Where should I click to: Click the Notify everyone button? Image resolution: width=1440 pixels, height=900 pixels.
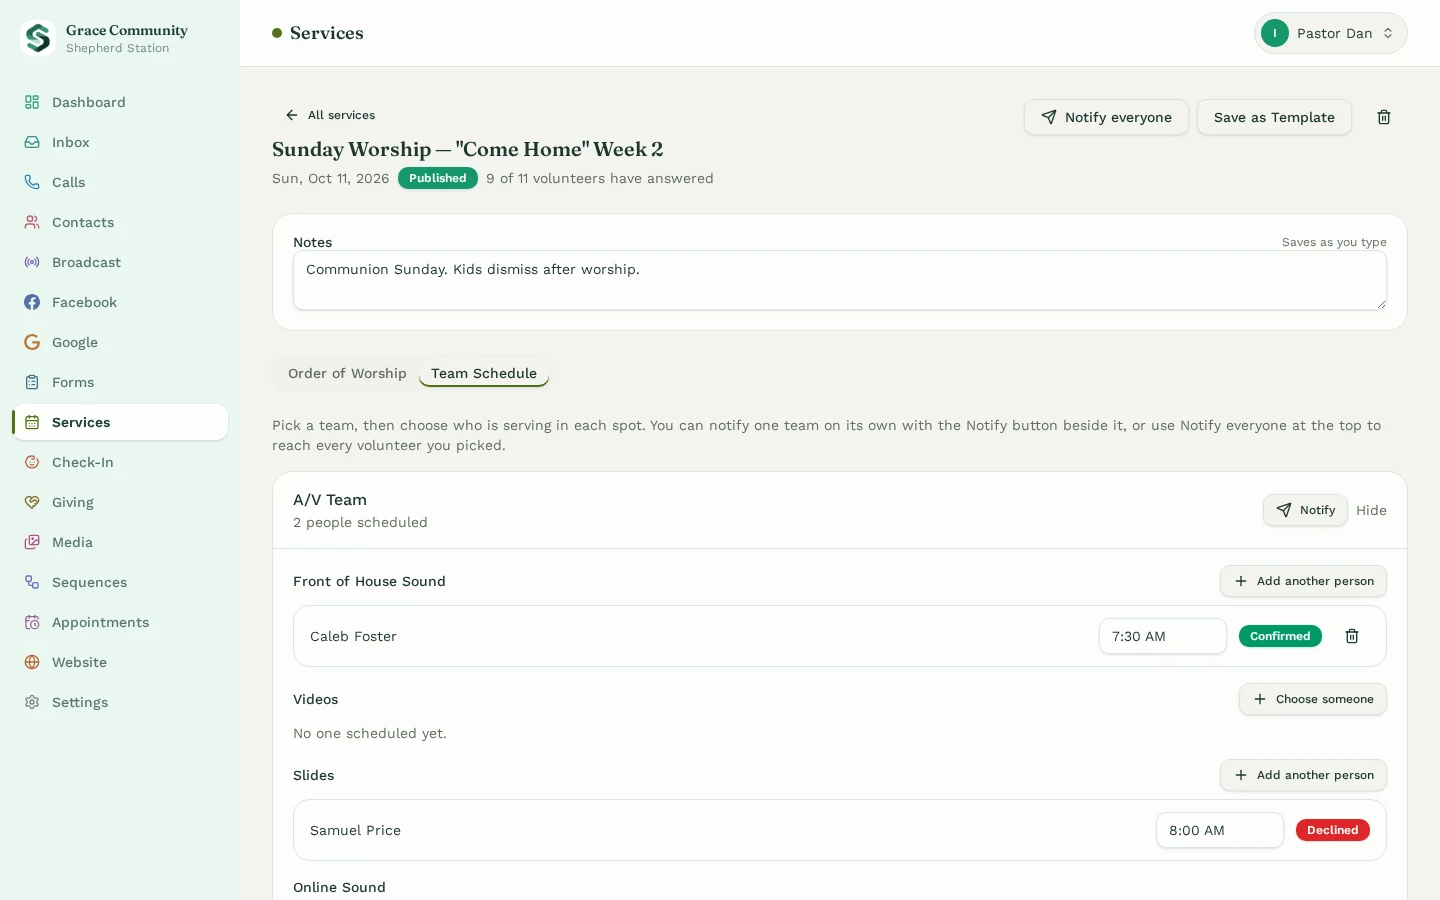[1106, 117]
